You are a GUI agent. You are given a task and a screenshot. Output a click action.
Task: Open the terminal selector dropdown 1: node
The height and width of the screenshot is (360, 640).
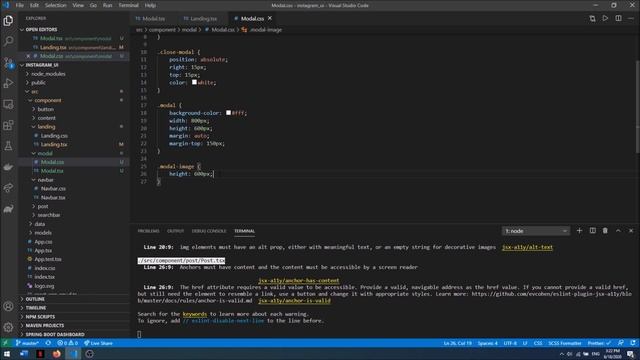536,231
